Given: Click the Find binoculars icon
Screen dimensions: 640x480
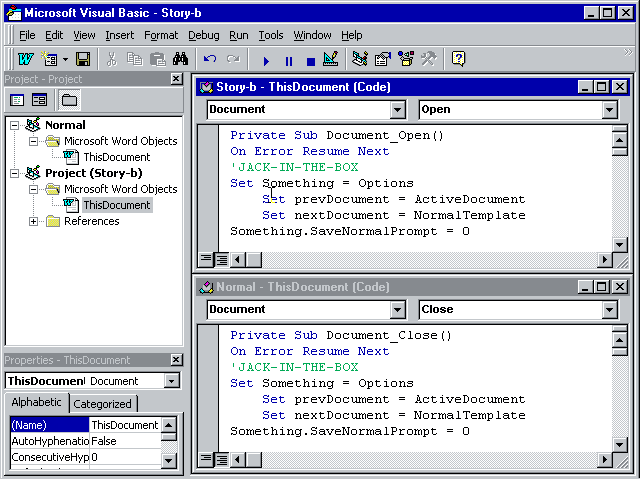Looking at the screenshot, I should pyautogui.click(x=180, y=60).
